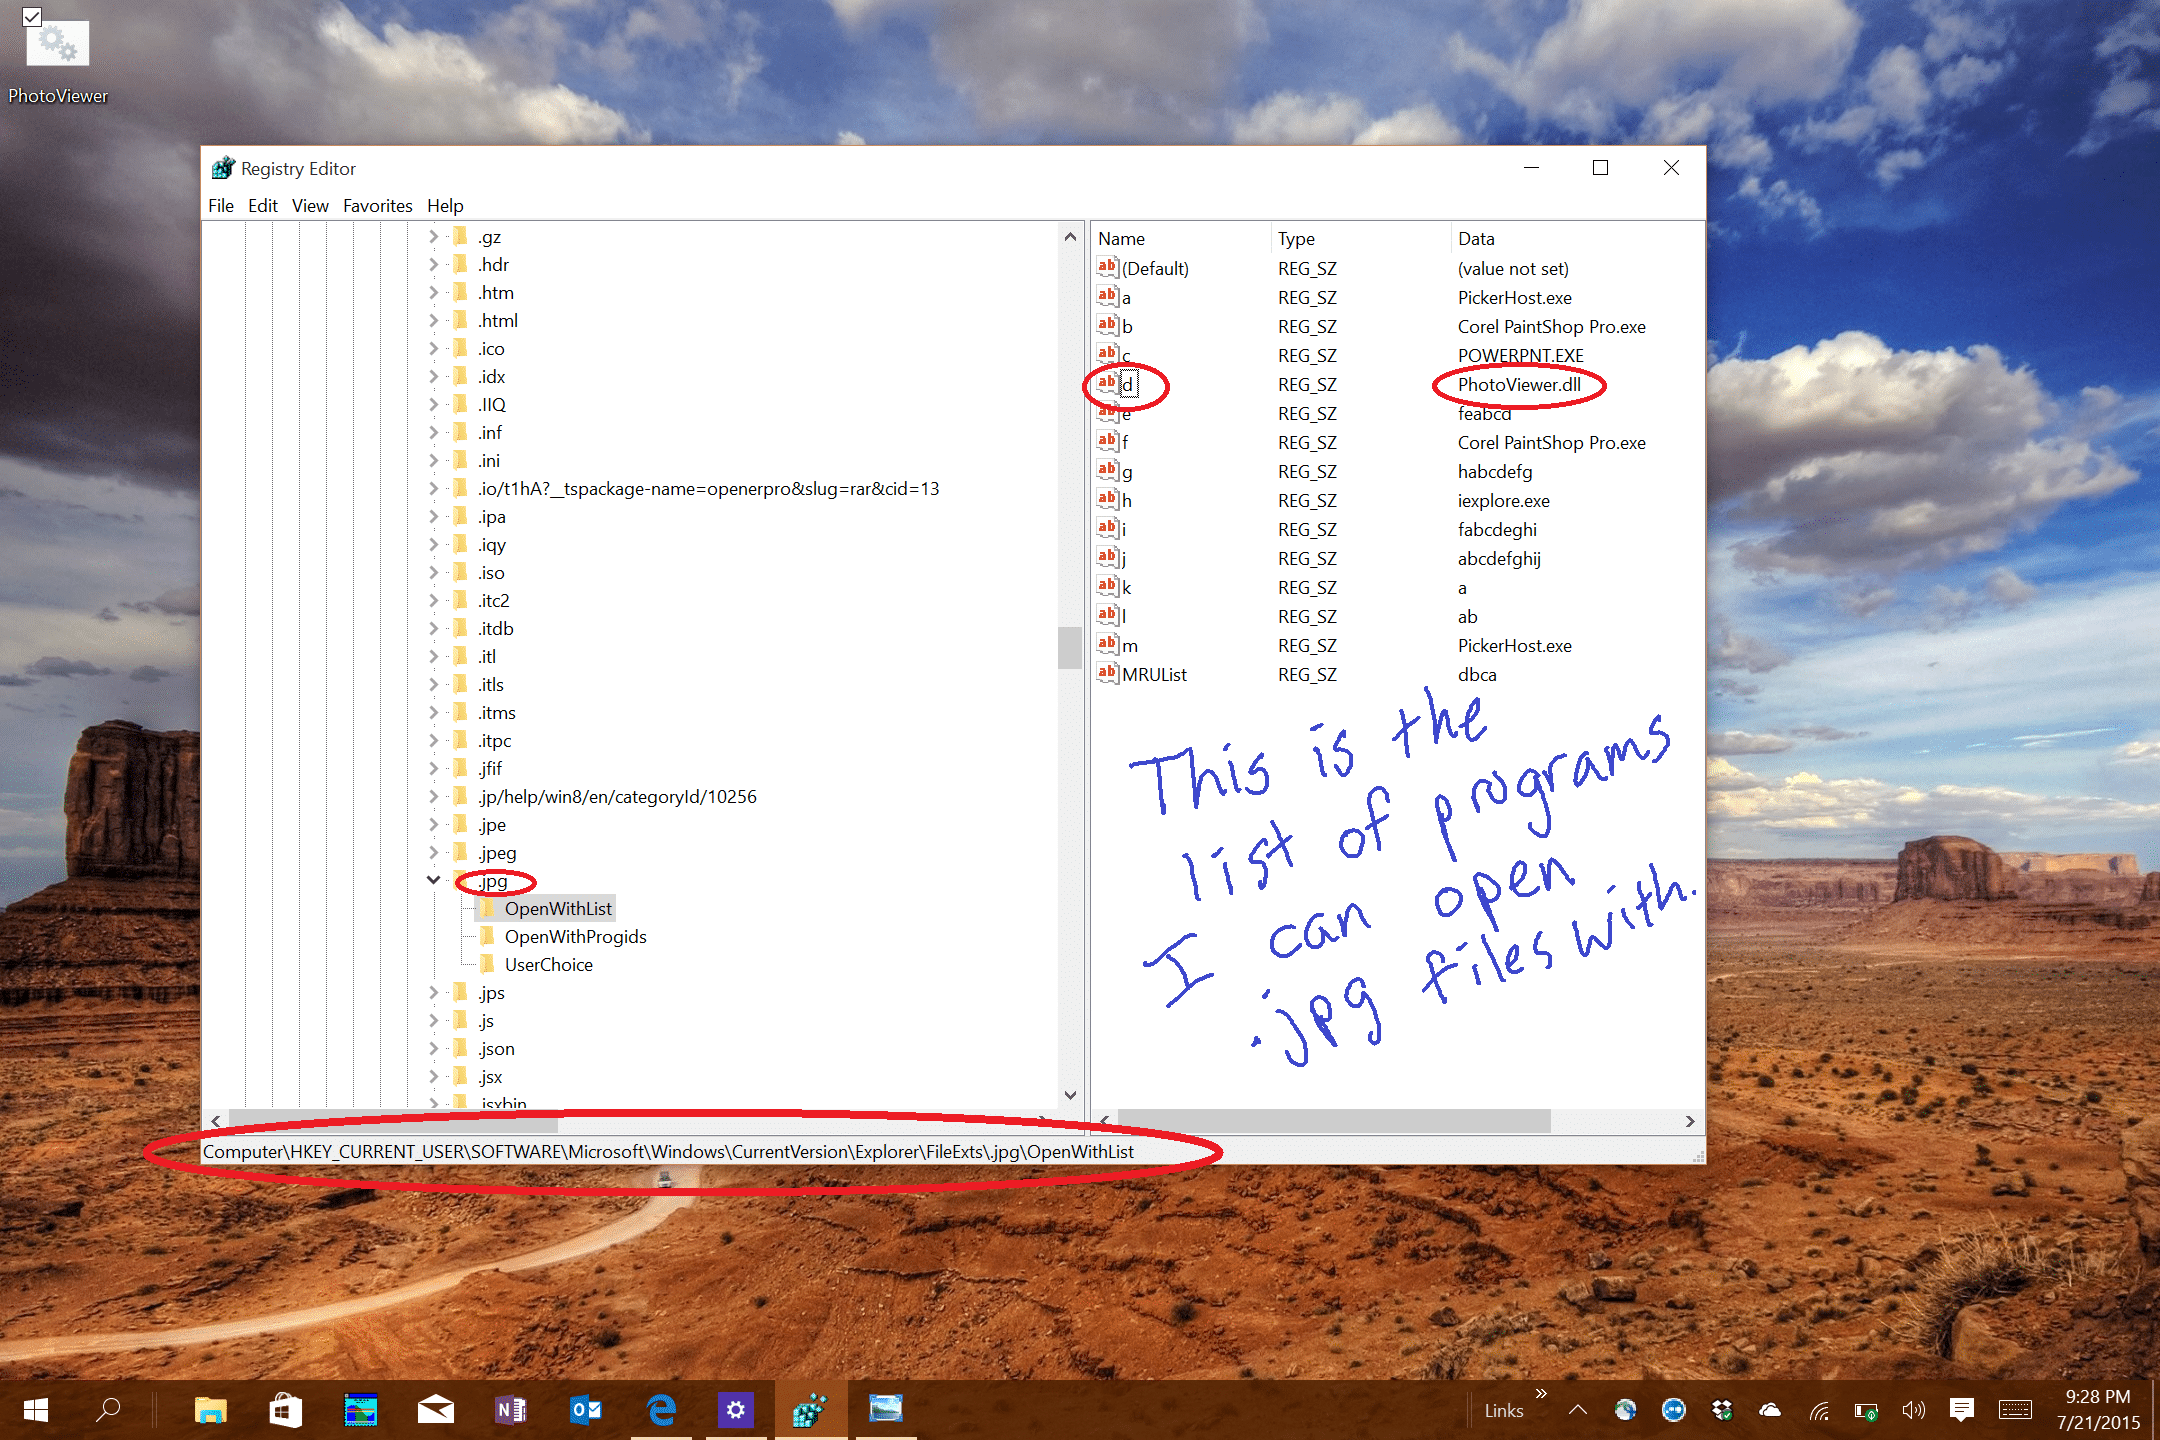The height and width of the screenshot is (1440, 2160).
Task: Click the tree pane horizontal scrollbar thumb
Action: (393, 1121)
